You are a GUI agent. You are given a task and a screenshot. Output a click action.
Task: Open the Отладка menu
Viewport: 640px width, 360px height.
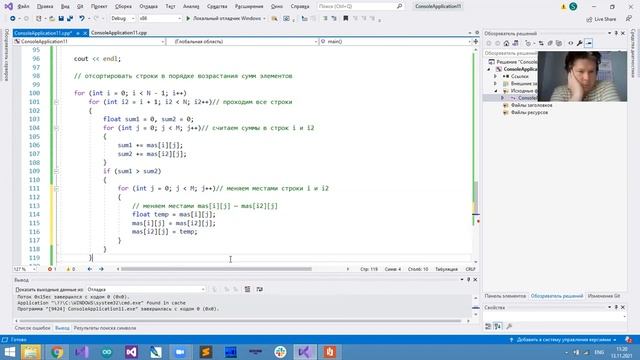[148, 7]
